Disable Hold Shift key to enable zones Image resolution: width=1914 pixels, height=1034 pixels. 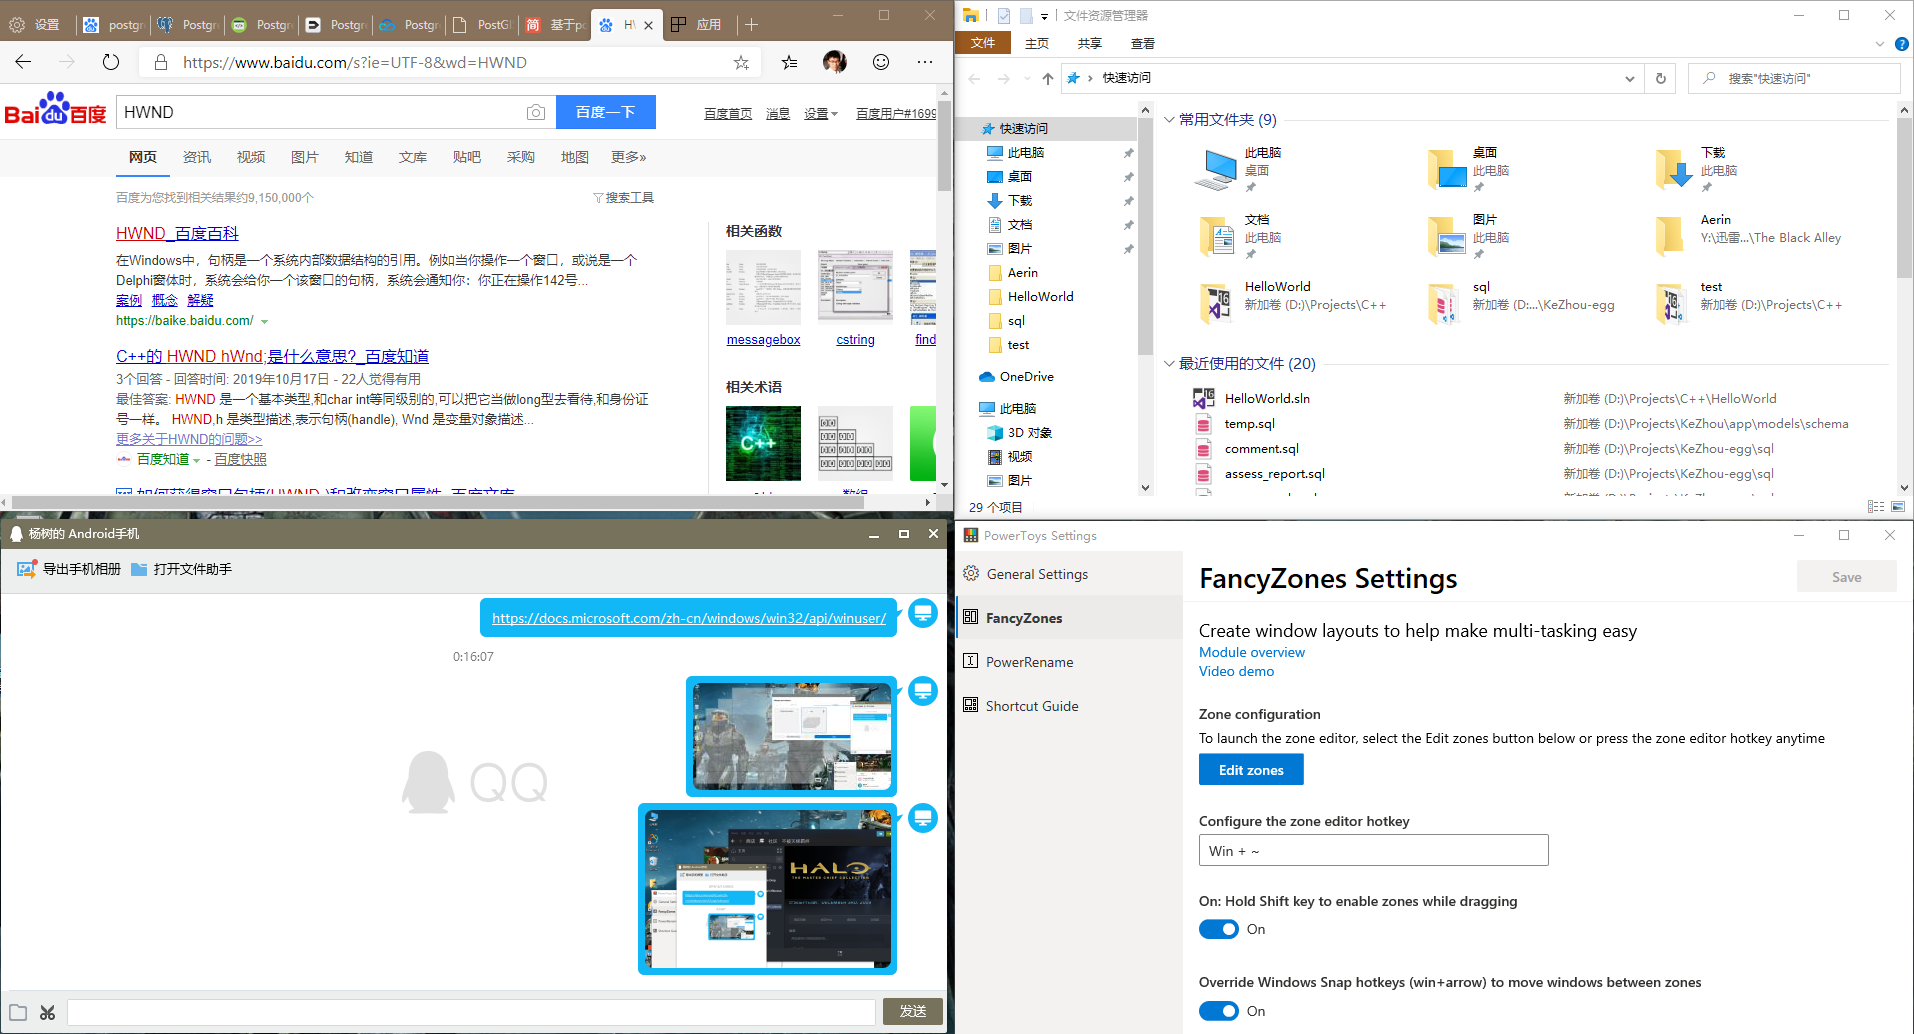1218,928
